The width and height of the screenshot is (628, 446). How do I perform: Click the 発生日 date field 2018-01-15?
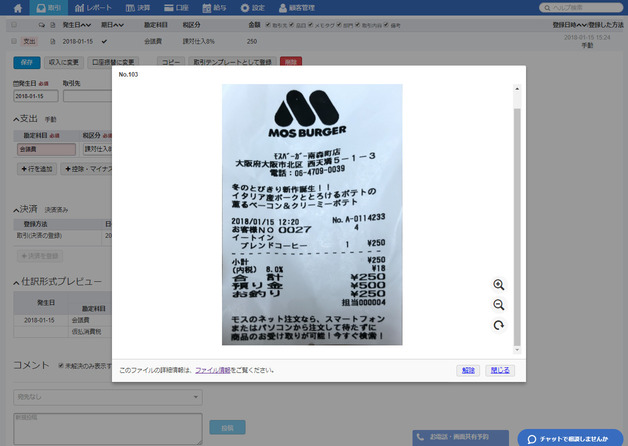click(36, 96)
